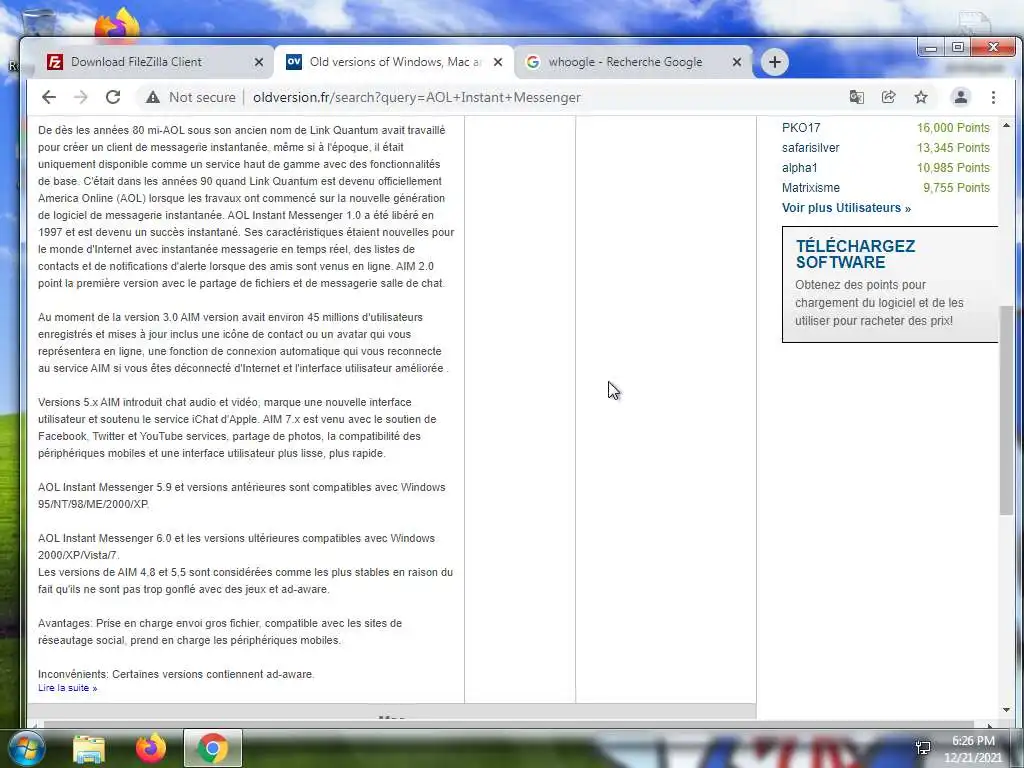This screenshot has height=768, width=1024.
Task: Open the Chrome profile avatar
Action: coord(961,97)
